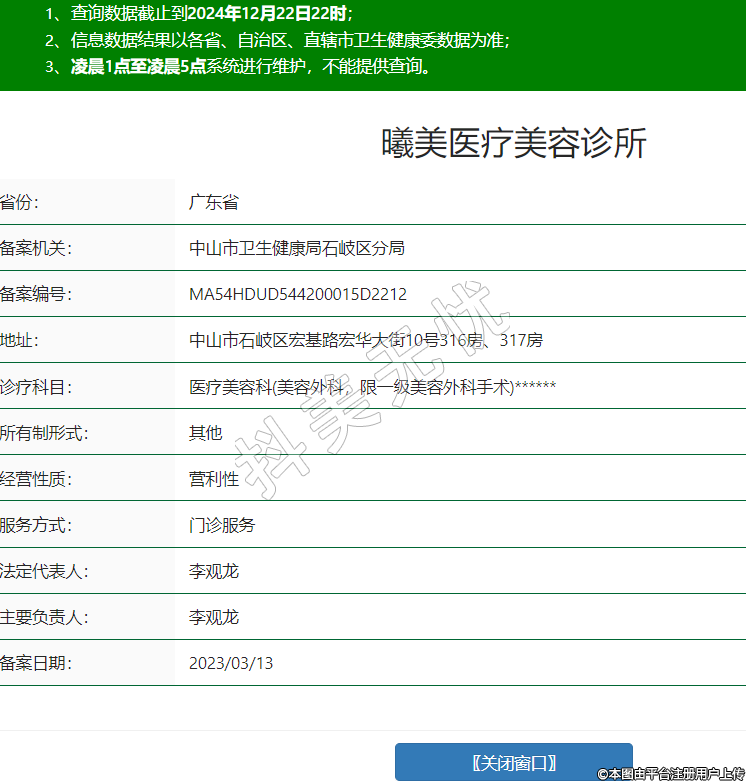Viewport: 746px width, 781px height.
Task: Click the service mode value 门诊服务
Action: pyautogui.click(x=222, y=525)
